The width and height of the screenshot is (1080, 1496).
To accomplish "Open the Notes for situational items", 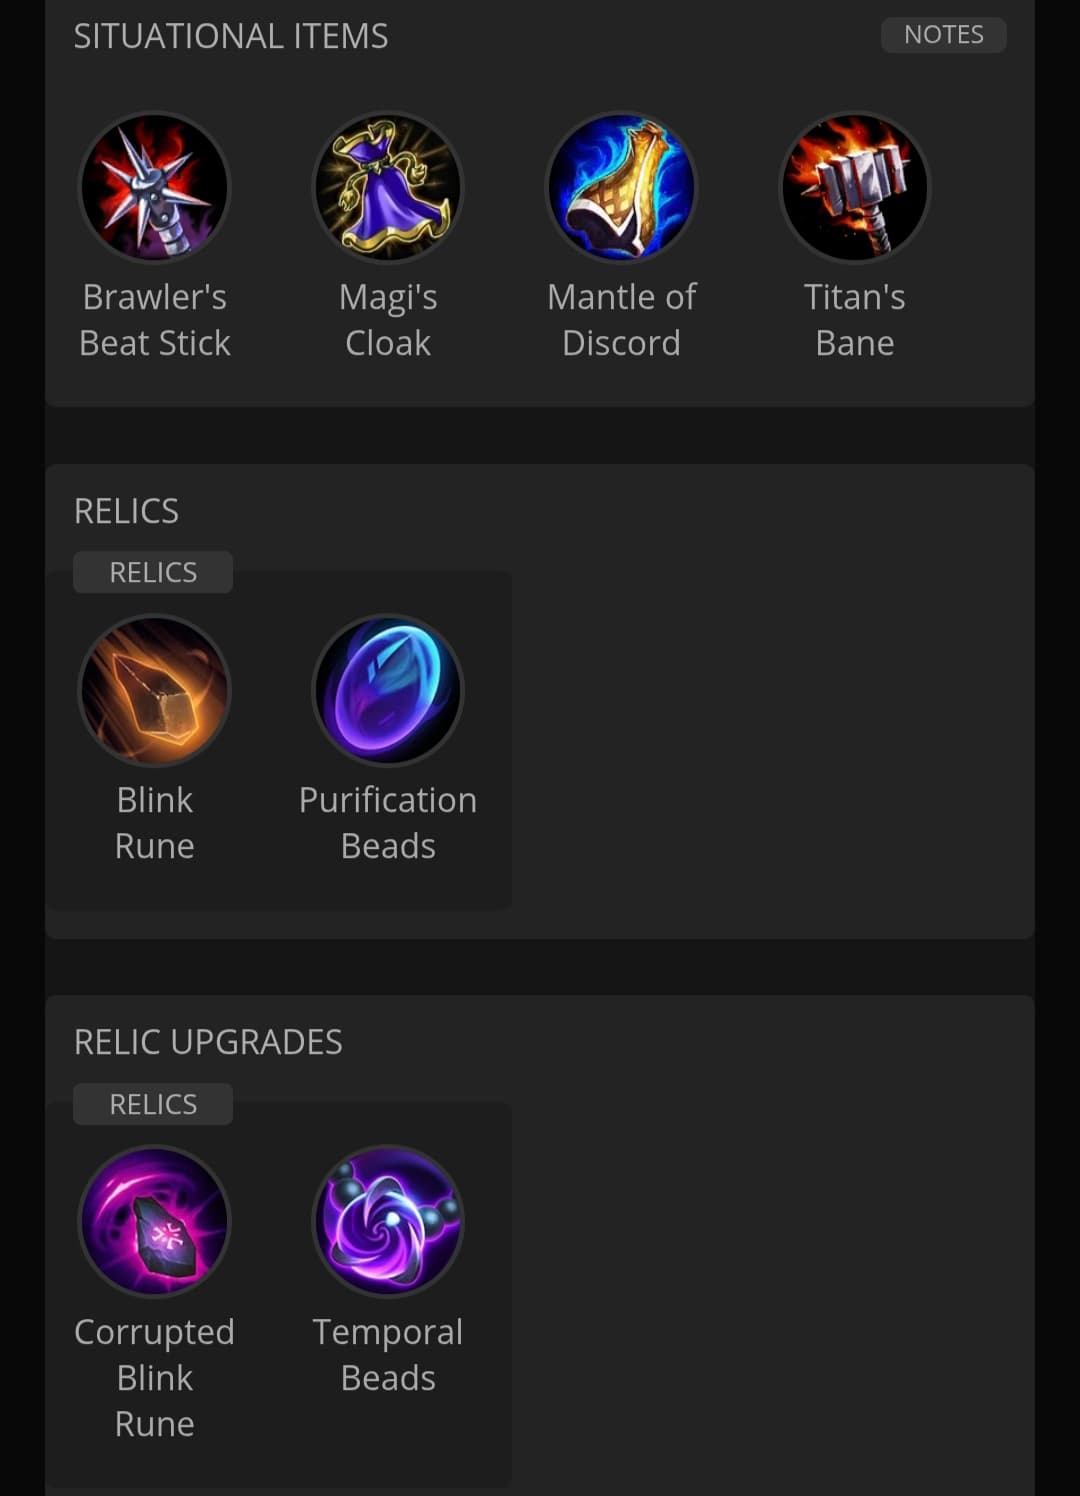I will tap(943, 35).
